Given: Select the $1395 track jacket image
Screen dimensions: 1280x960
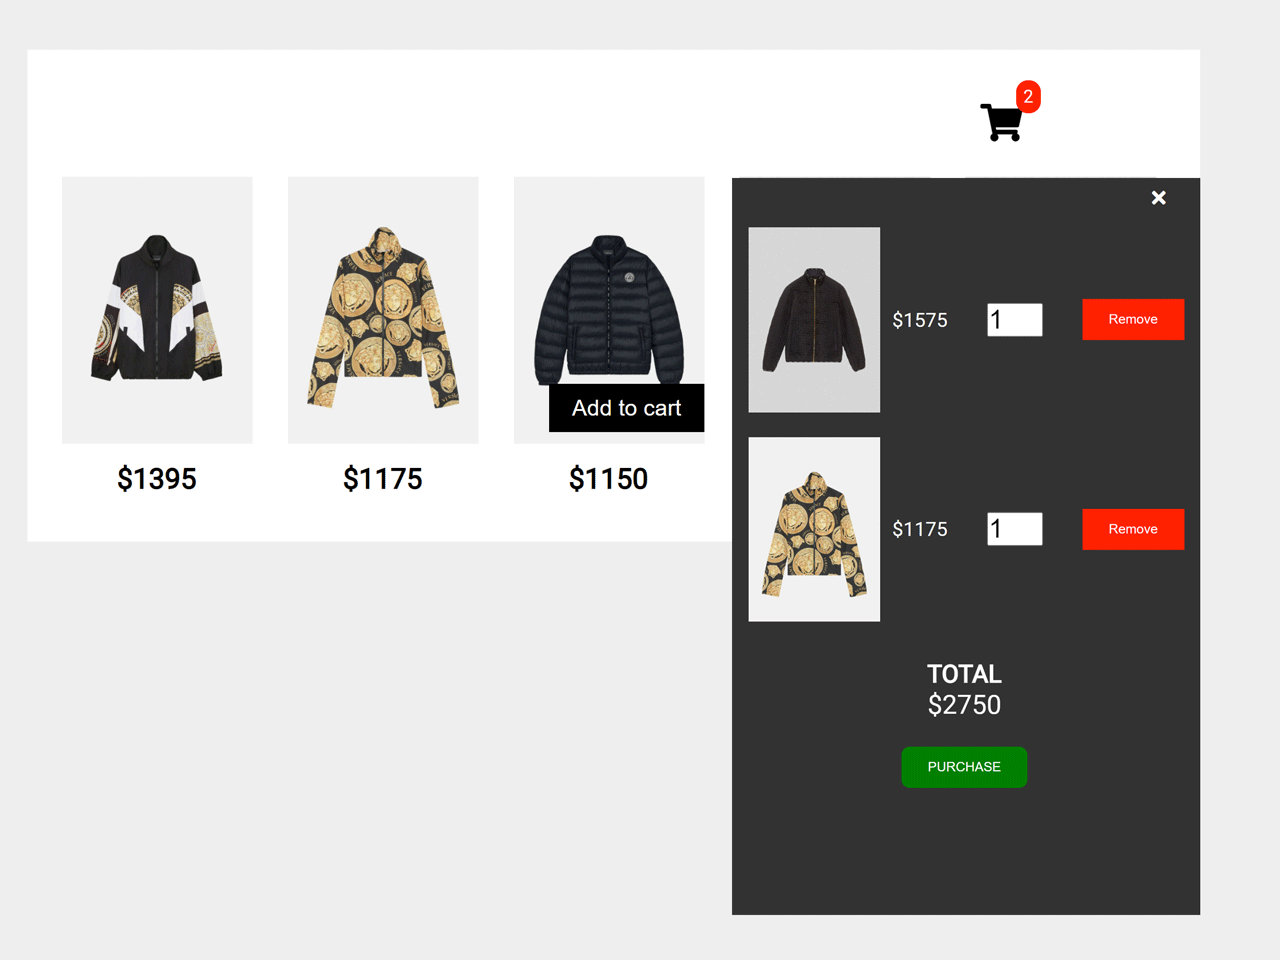Looking at the screenshot, I should (x=157, y=310).
